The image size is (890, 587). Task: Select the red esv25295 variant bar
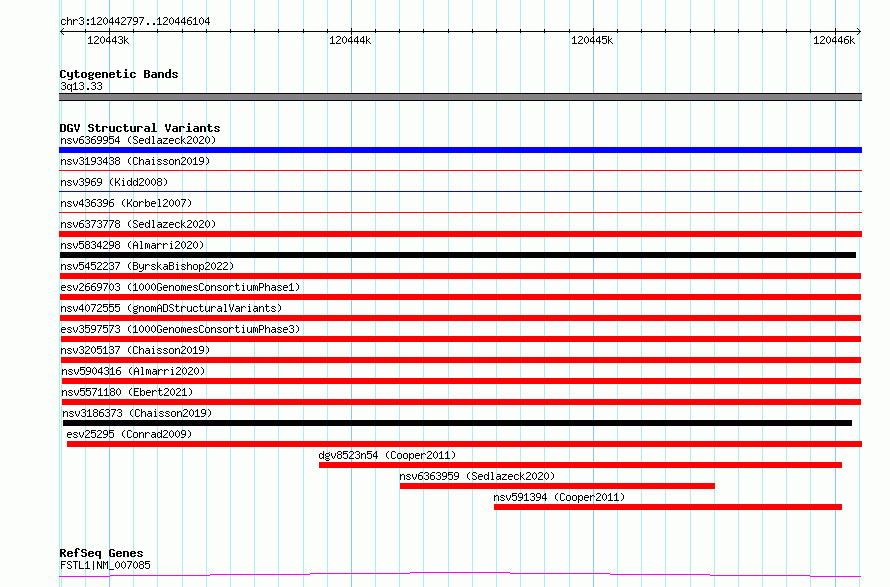464,444
